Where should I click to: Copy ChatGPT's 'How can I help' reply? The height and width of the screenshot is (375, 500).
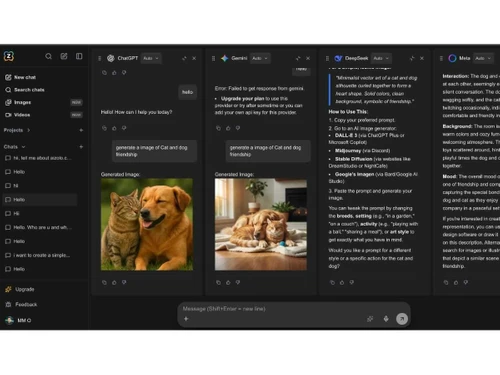(x=104, y=128)
